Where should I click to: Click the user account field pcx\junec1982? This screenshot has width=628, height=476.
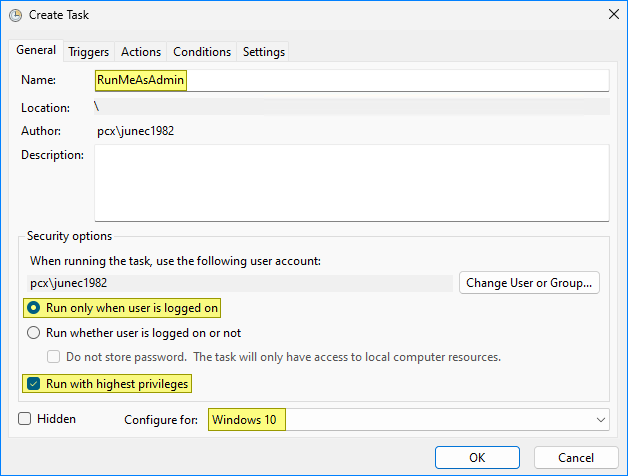240,283
